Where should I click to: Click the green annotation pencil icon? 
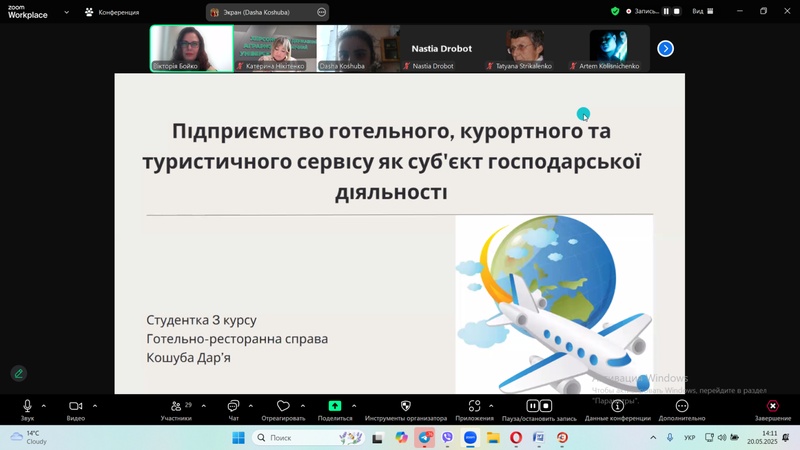pos(18,373)
